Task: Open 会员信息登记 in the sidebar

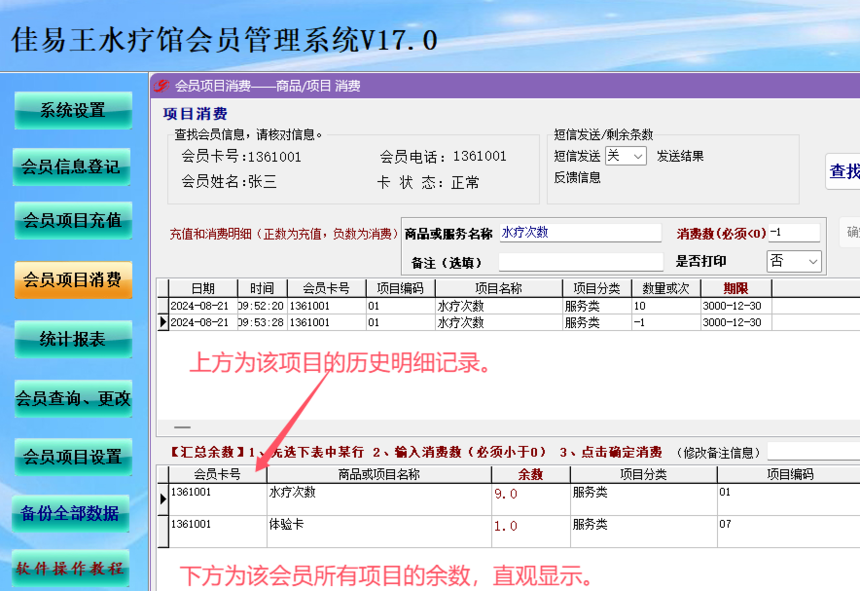Action: coord(71,167)
